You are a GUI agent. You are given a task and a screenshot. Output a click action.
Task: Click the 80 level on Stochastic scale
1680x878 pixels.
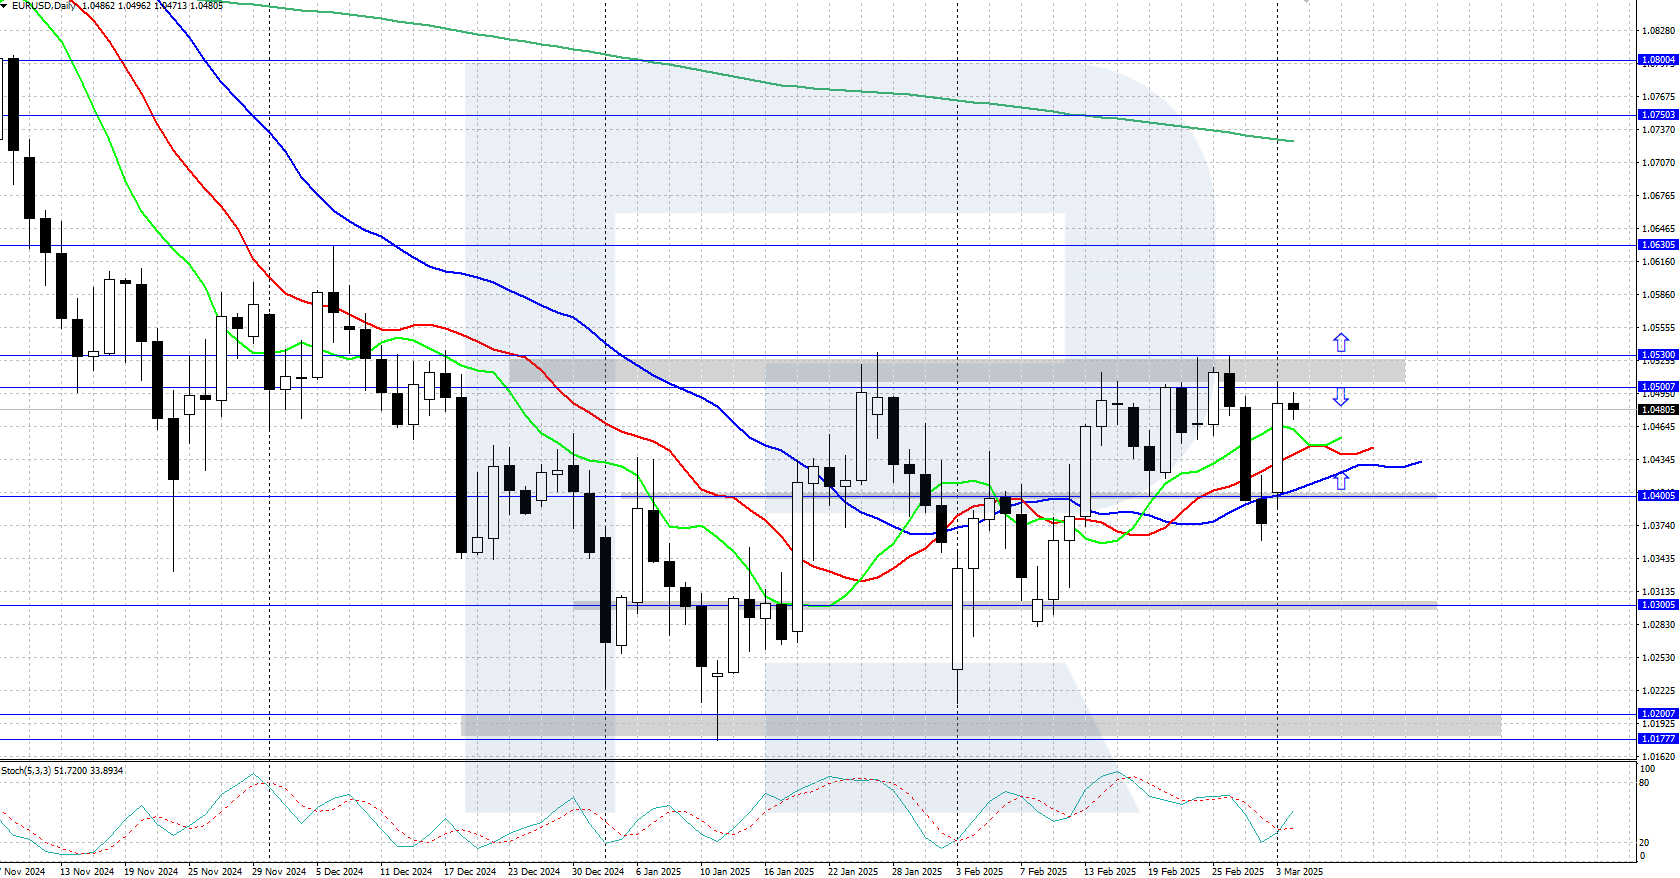(x=1645, y=783)
